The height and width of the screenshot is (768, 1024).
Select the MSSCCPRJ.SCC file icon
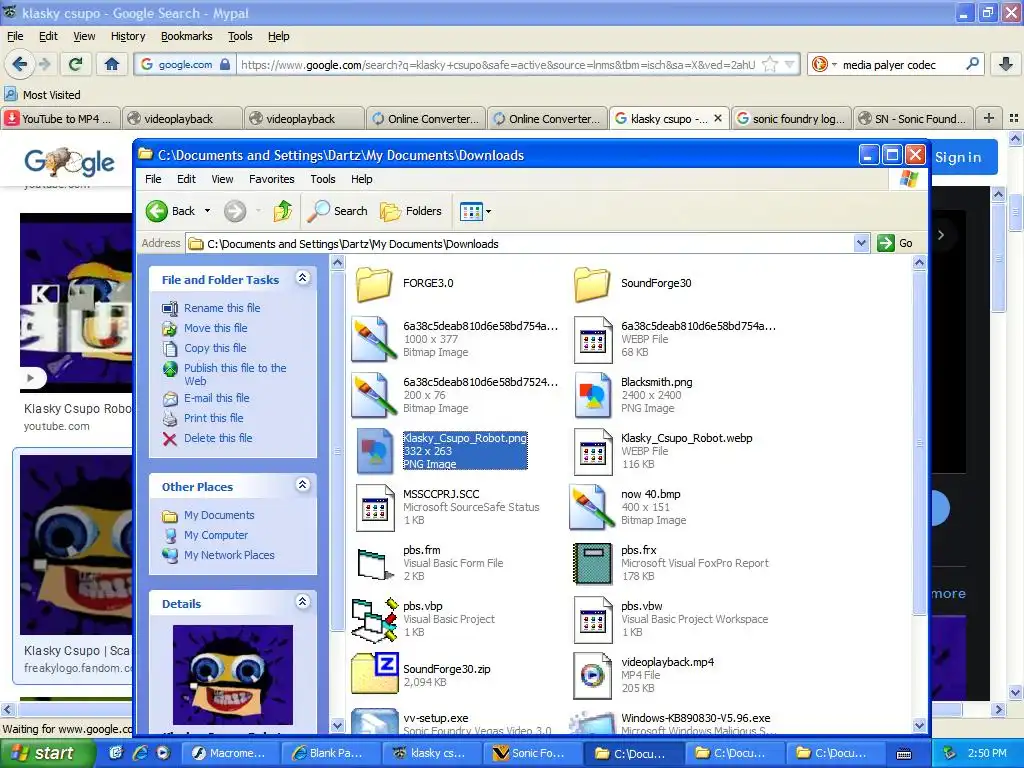click(374, 507)
